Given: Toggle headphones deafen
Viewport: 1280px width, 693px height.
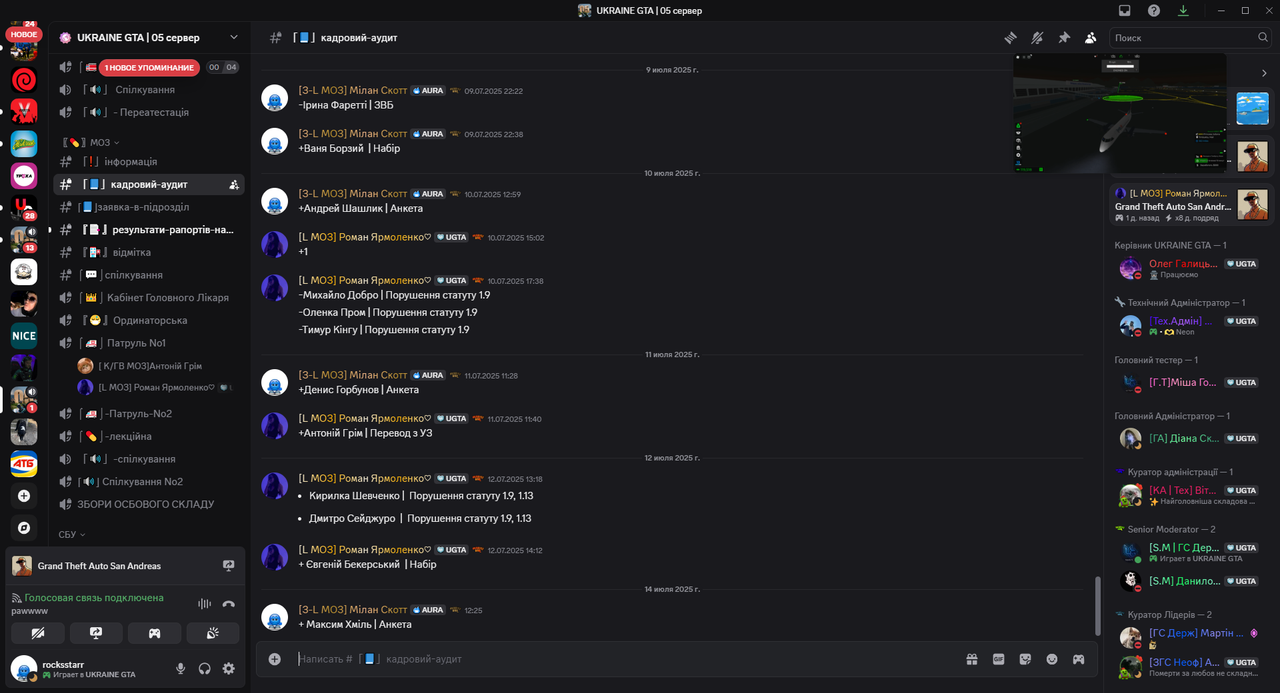Looking at the screenshot, I should coord(205,669).
